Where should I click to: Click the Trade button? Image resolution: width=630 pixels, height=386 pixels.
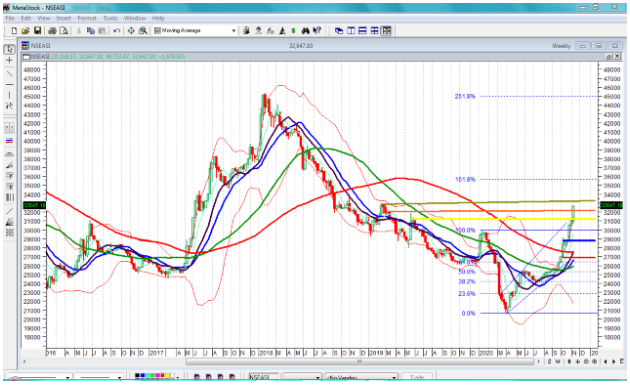tap(417, 377)
